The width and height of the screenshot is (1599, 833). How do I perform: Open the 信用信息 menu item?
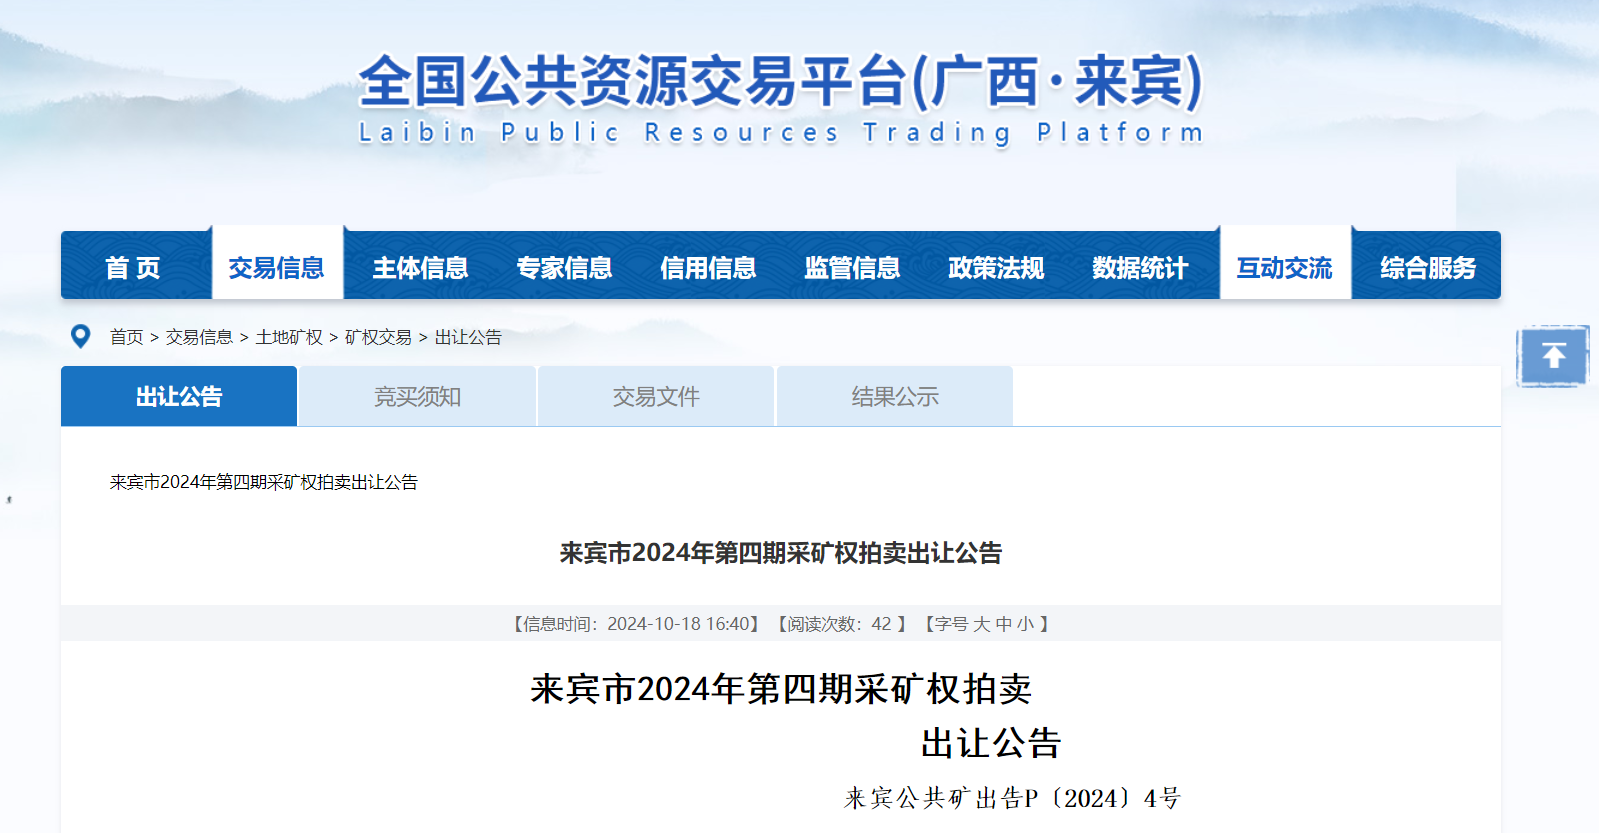click(708, 268)
